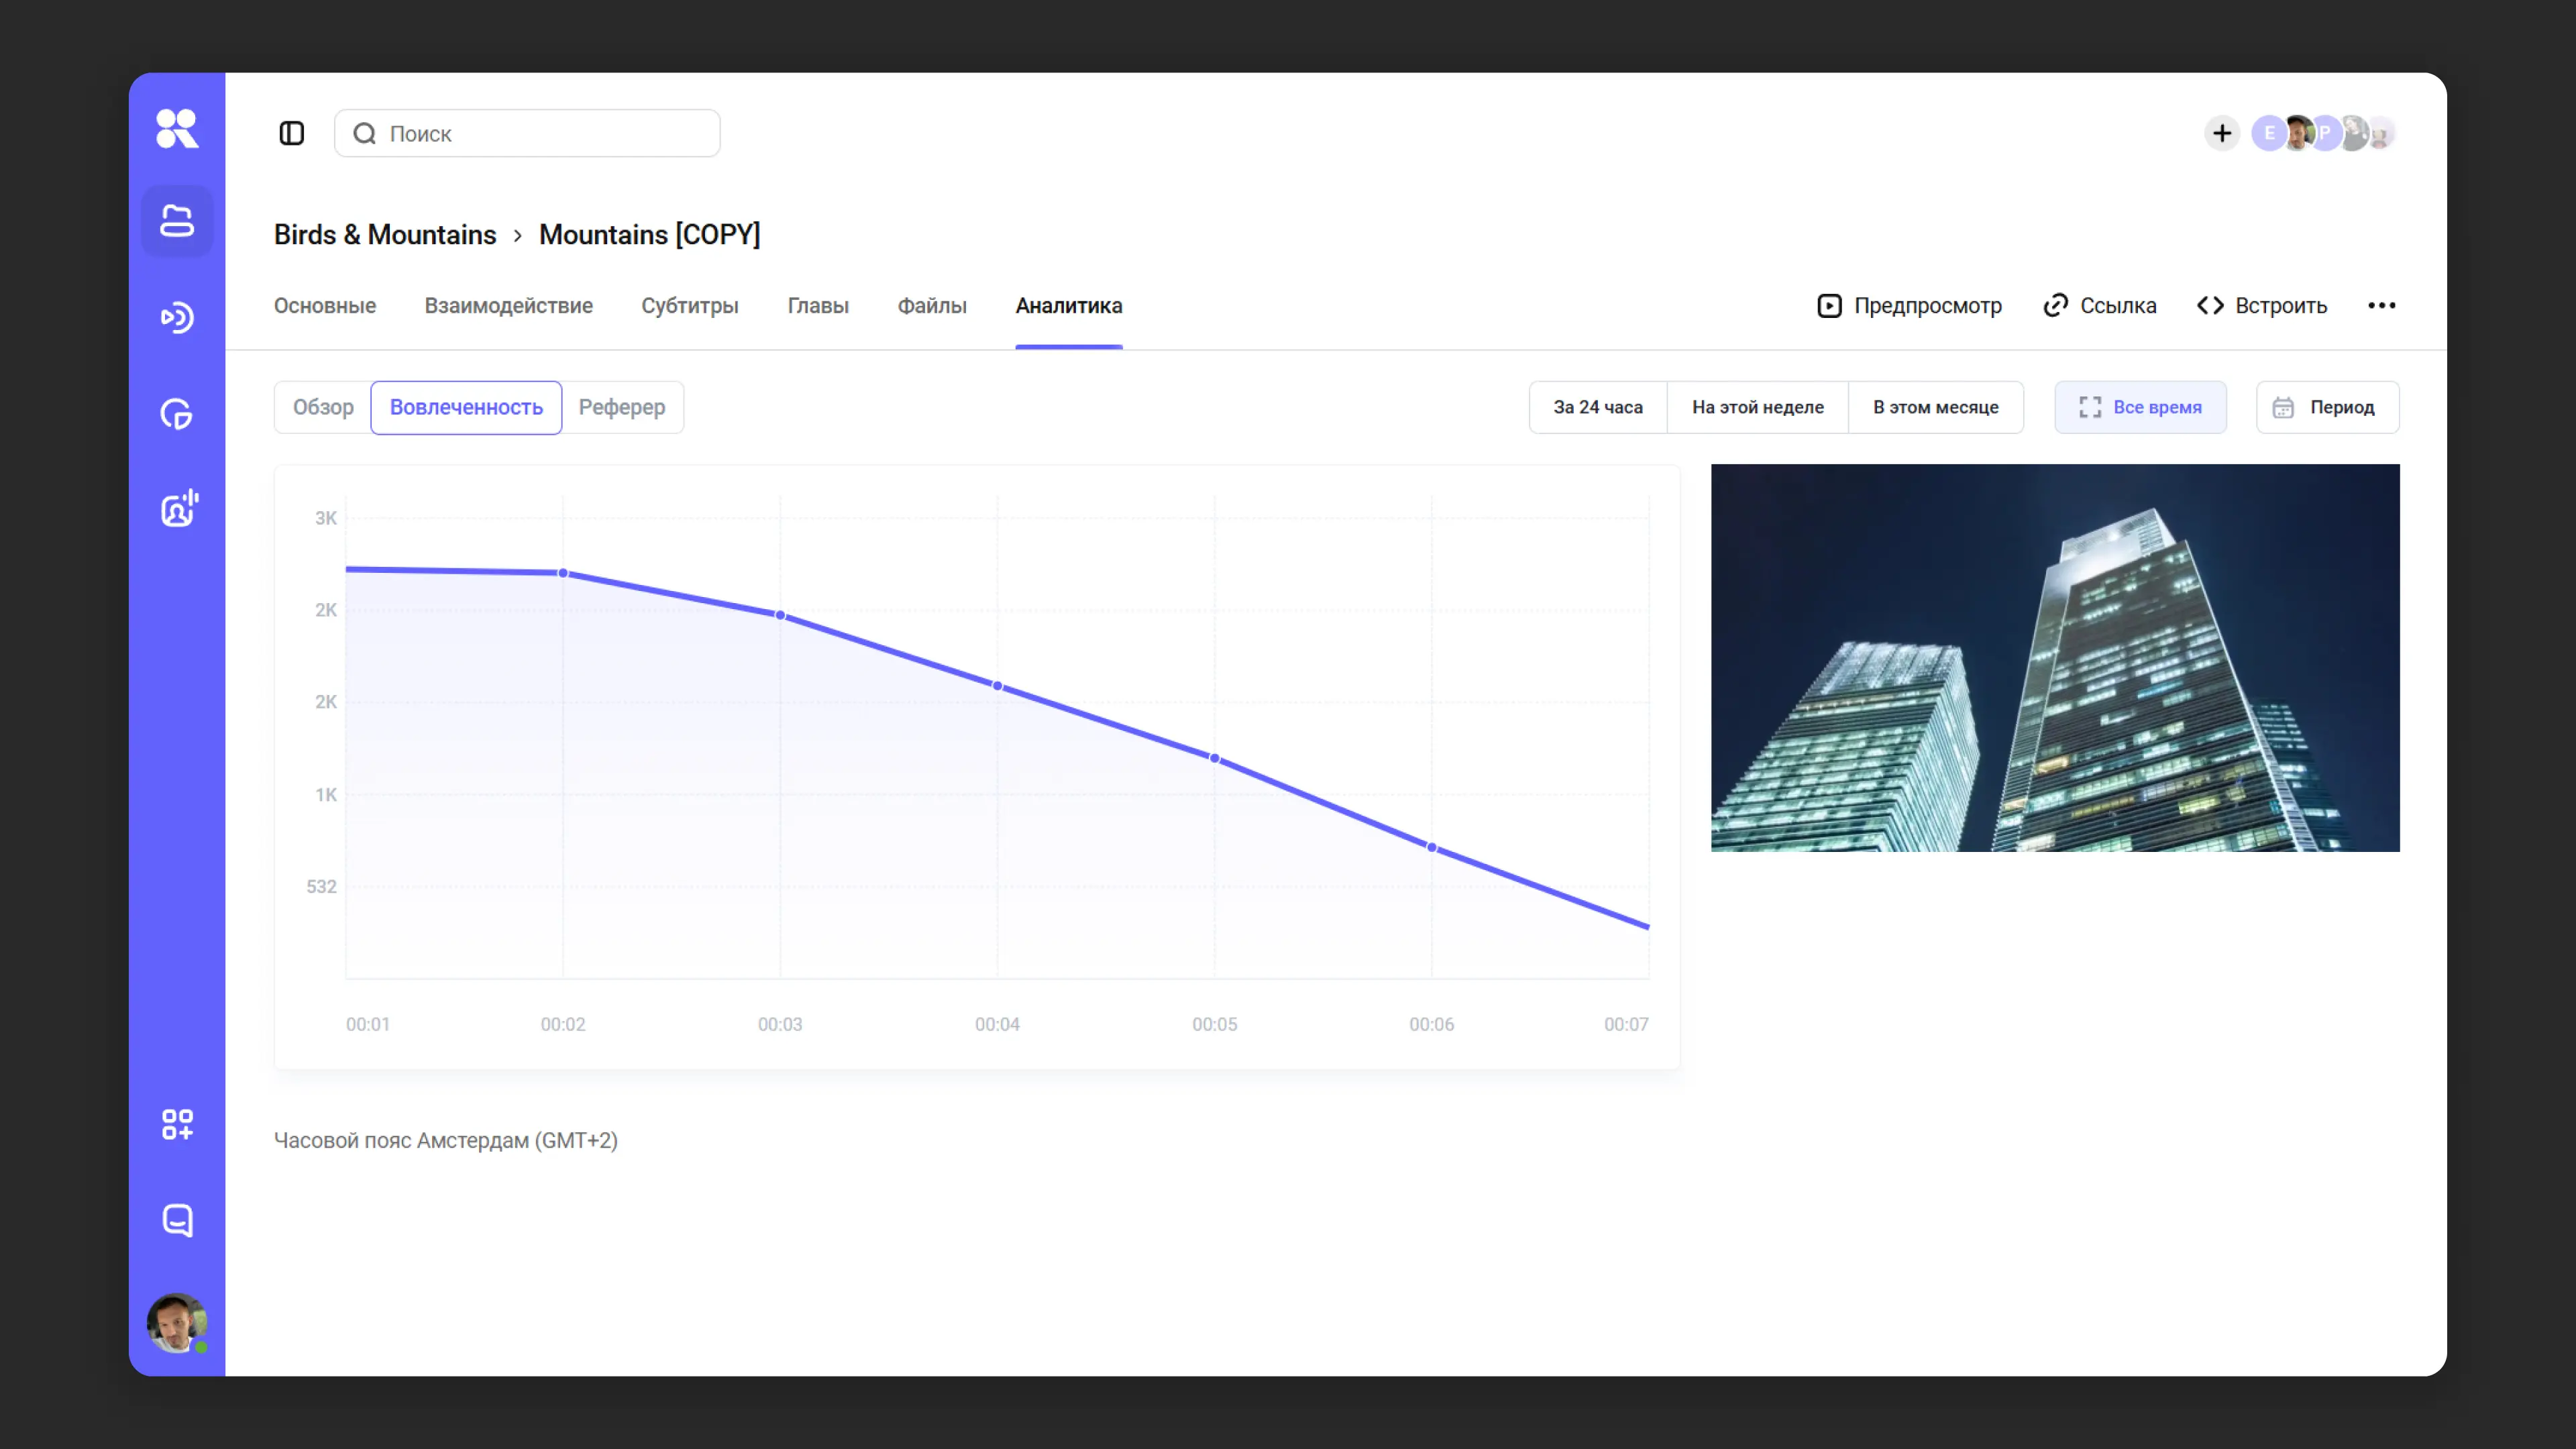This screenshot has width=2576, height=1449.
Task: Click the Поиск search field
Action: [527, 134]
